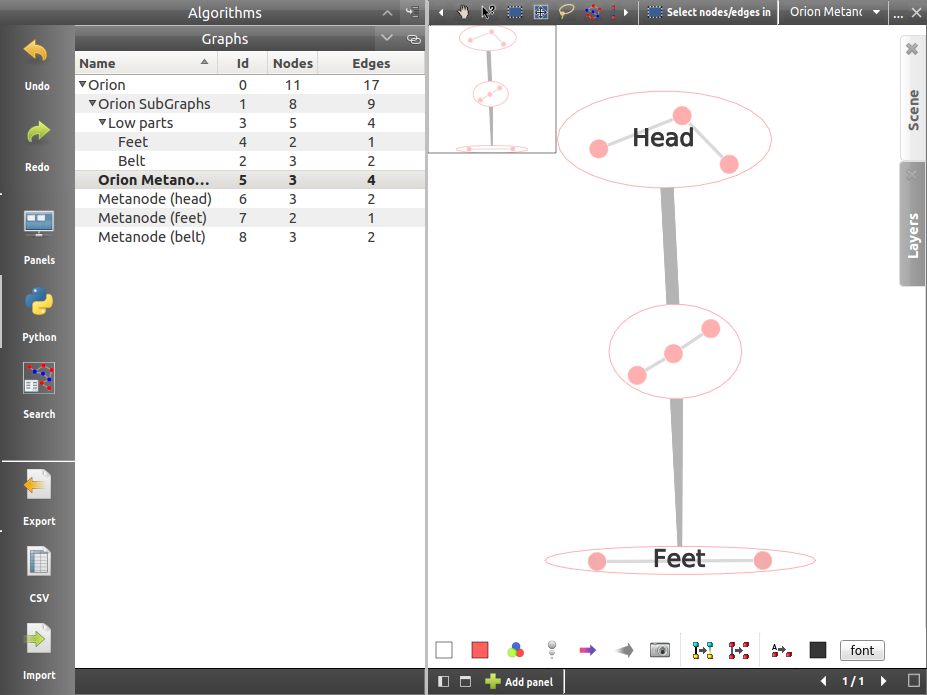Screen dimensions: 927x695
Task: Toggle the purple edge arrow icon
Action: (x=587, y=650)
